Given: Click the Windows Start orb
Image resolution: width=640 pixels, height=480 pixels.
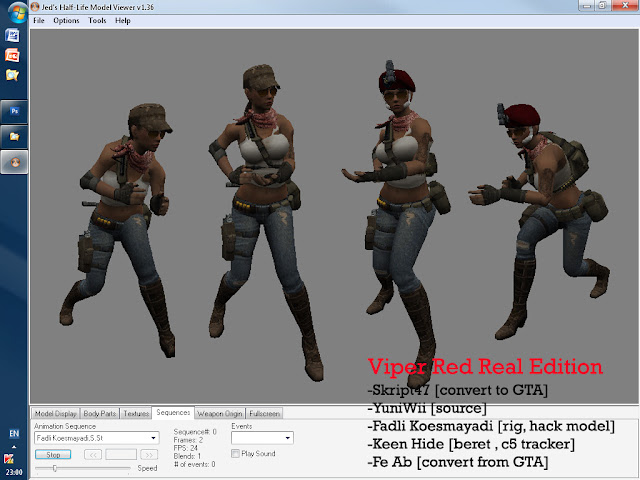Looking at the screenshot, I should pyautogui.click(x=18, y=12).
